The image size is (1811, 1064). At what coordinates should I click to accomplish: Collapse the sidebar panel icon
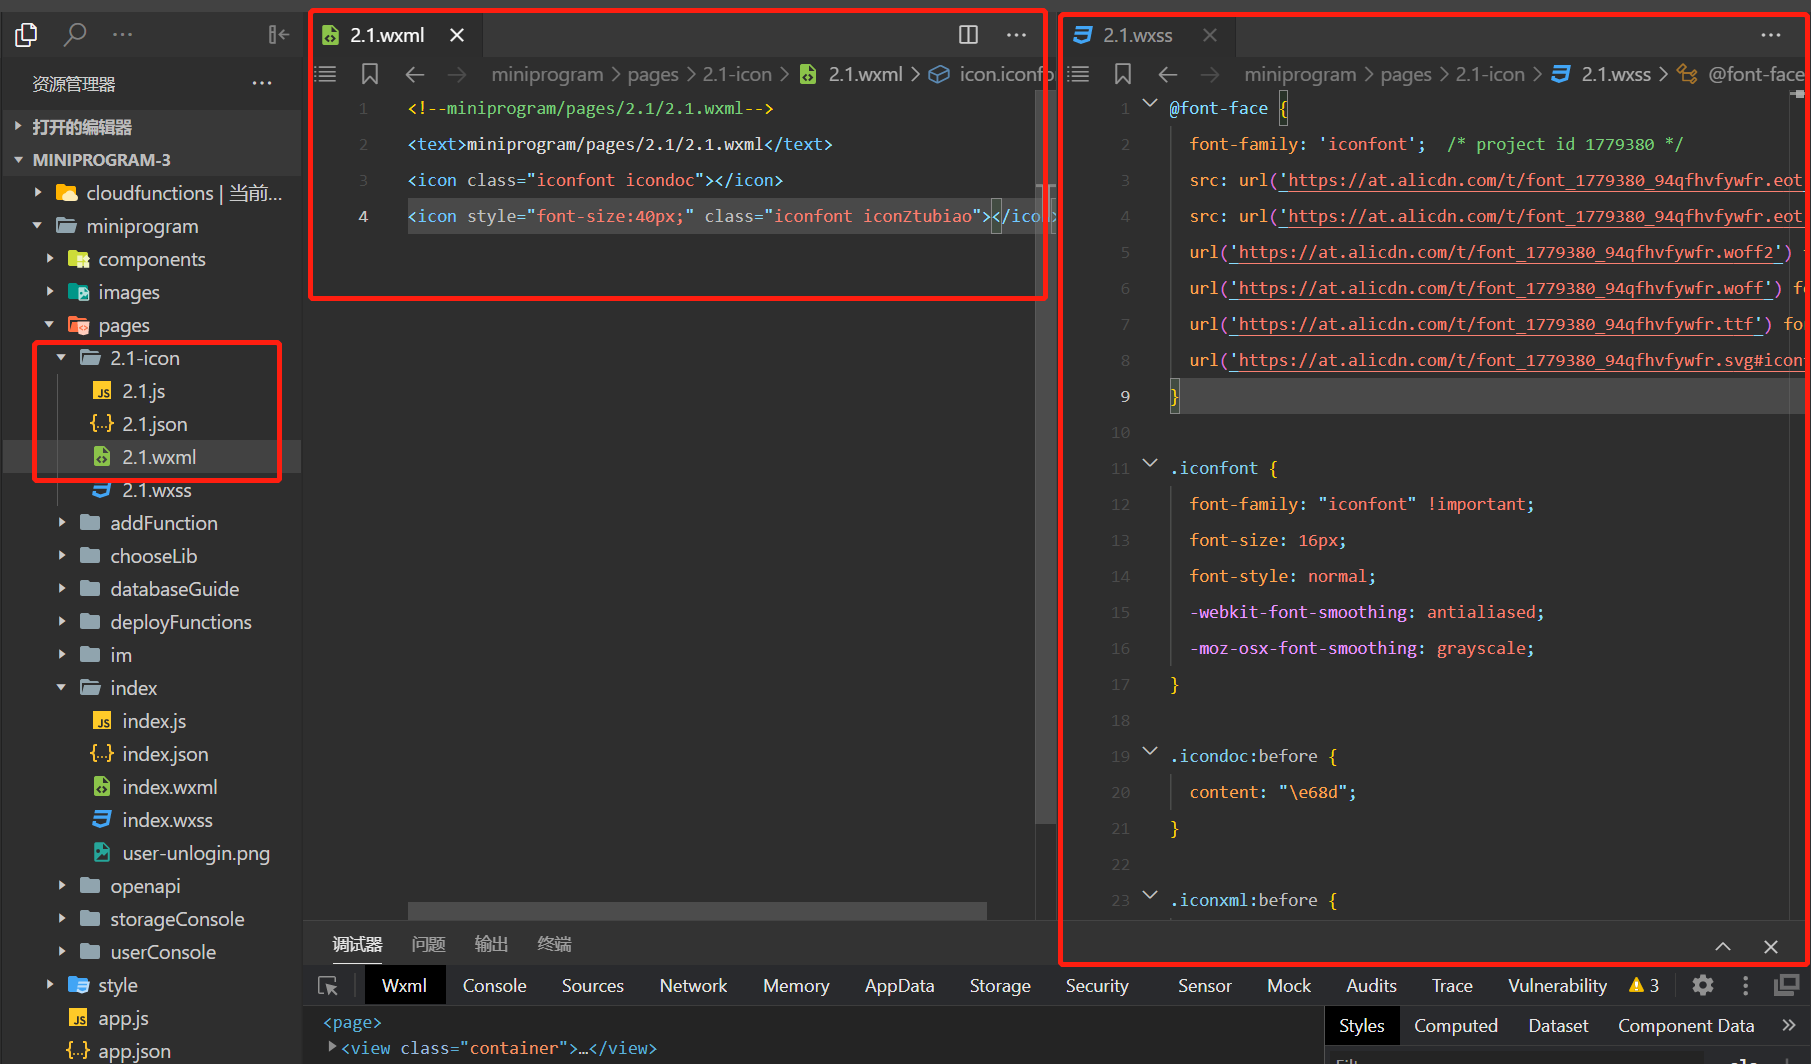(x=278, y=35)
